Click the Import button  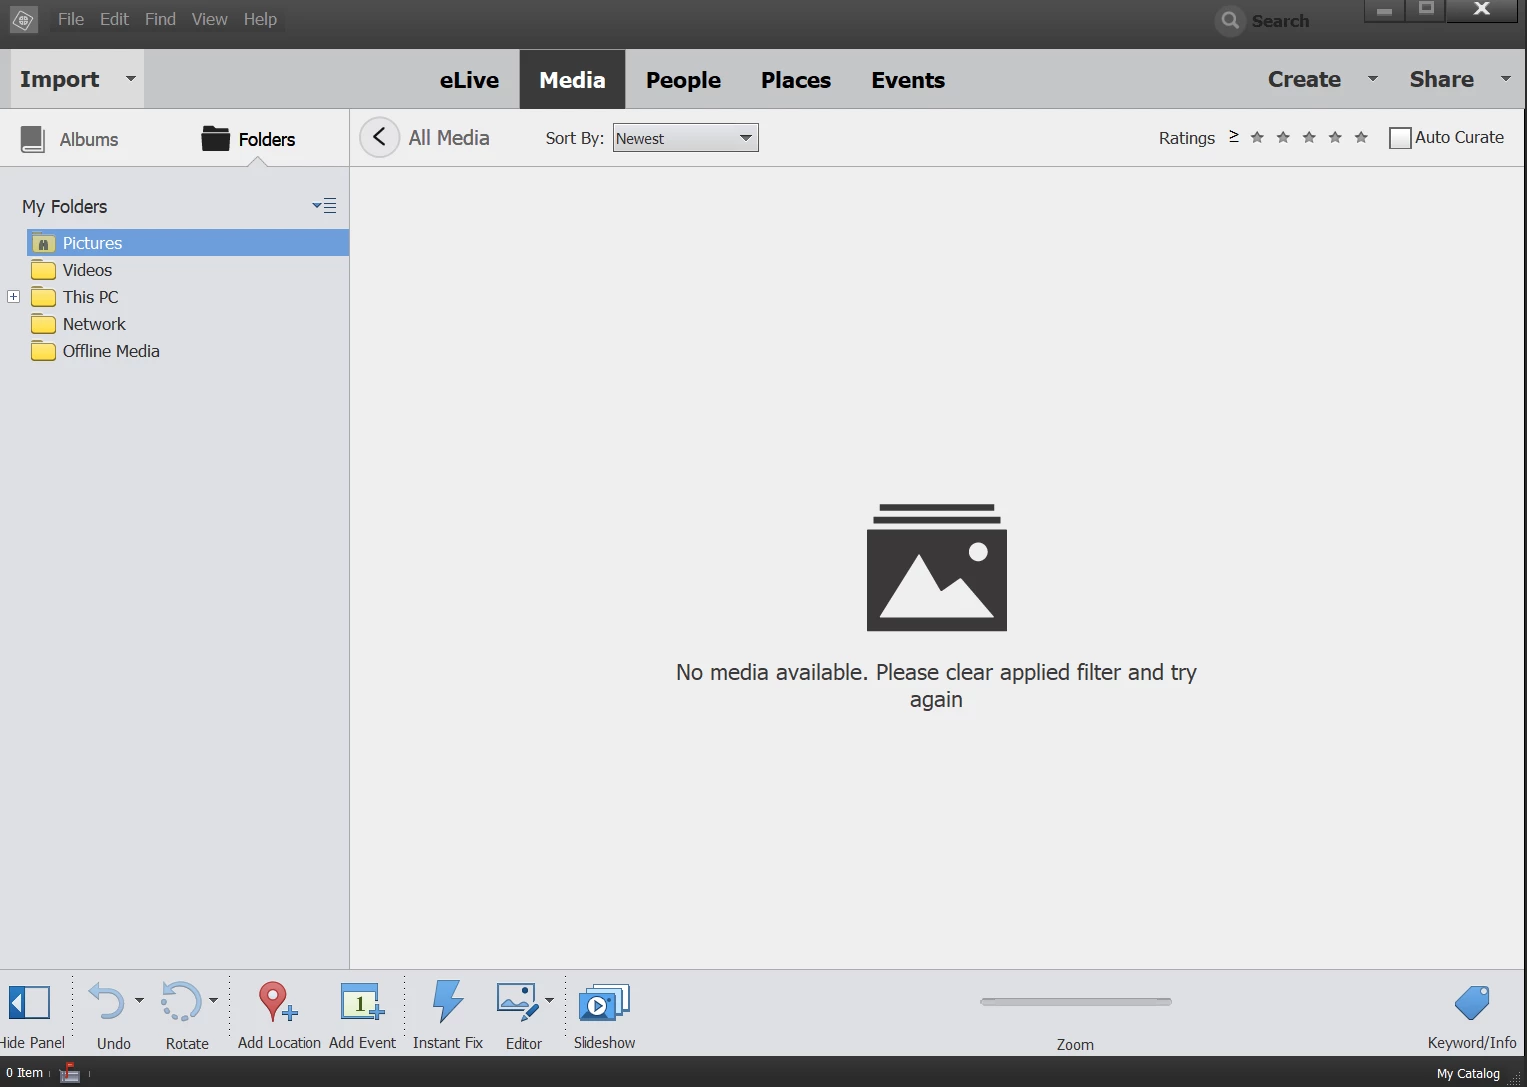pos(60,79)
